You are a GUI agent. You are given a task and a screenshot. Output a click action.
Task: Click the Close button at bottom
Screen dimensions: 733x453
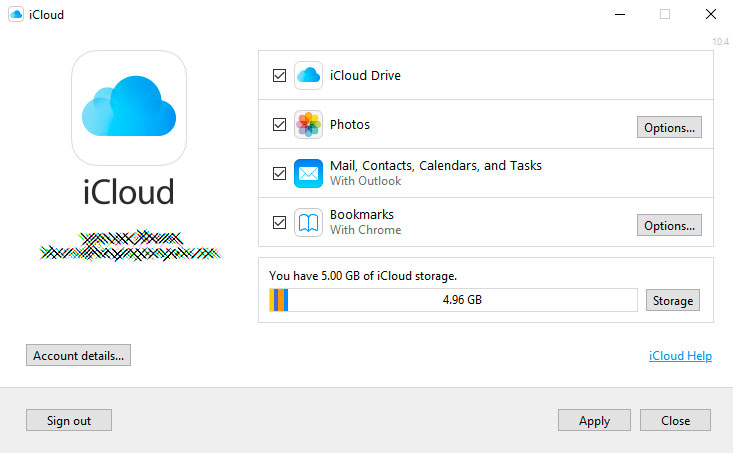(x=675, y=420)
